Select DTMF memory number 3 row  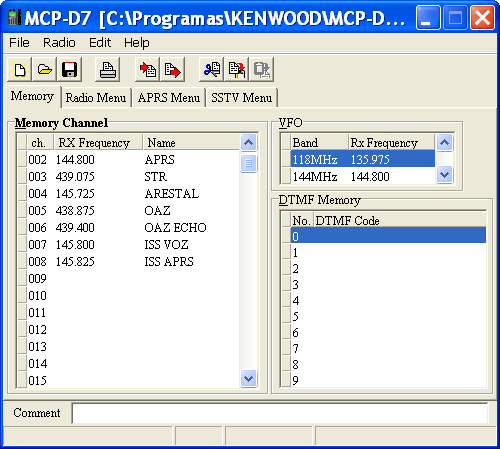click(384, 284)
